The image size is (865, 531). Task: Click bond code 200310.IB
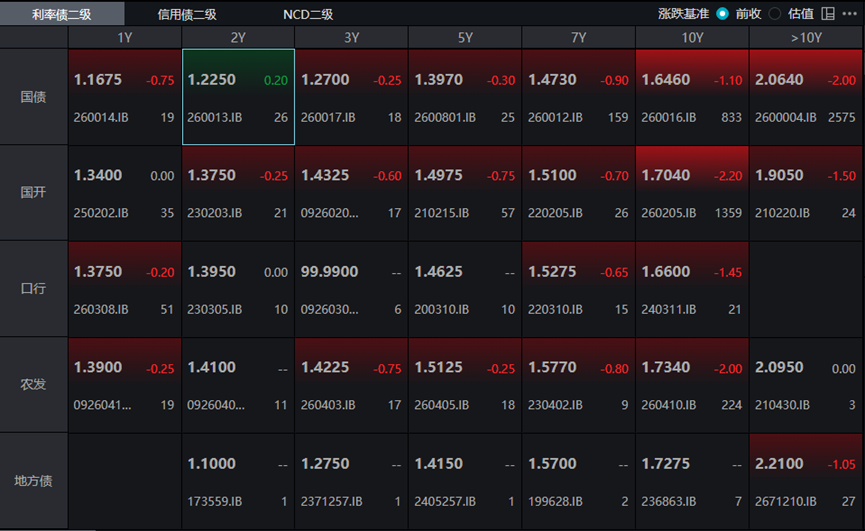click(x=442, y=309)
